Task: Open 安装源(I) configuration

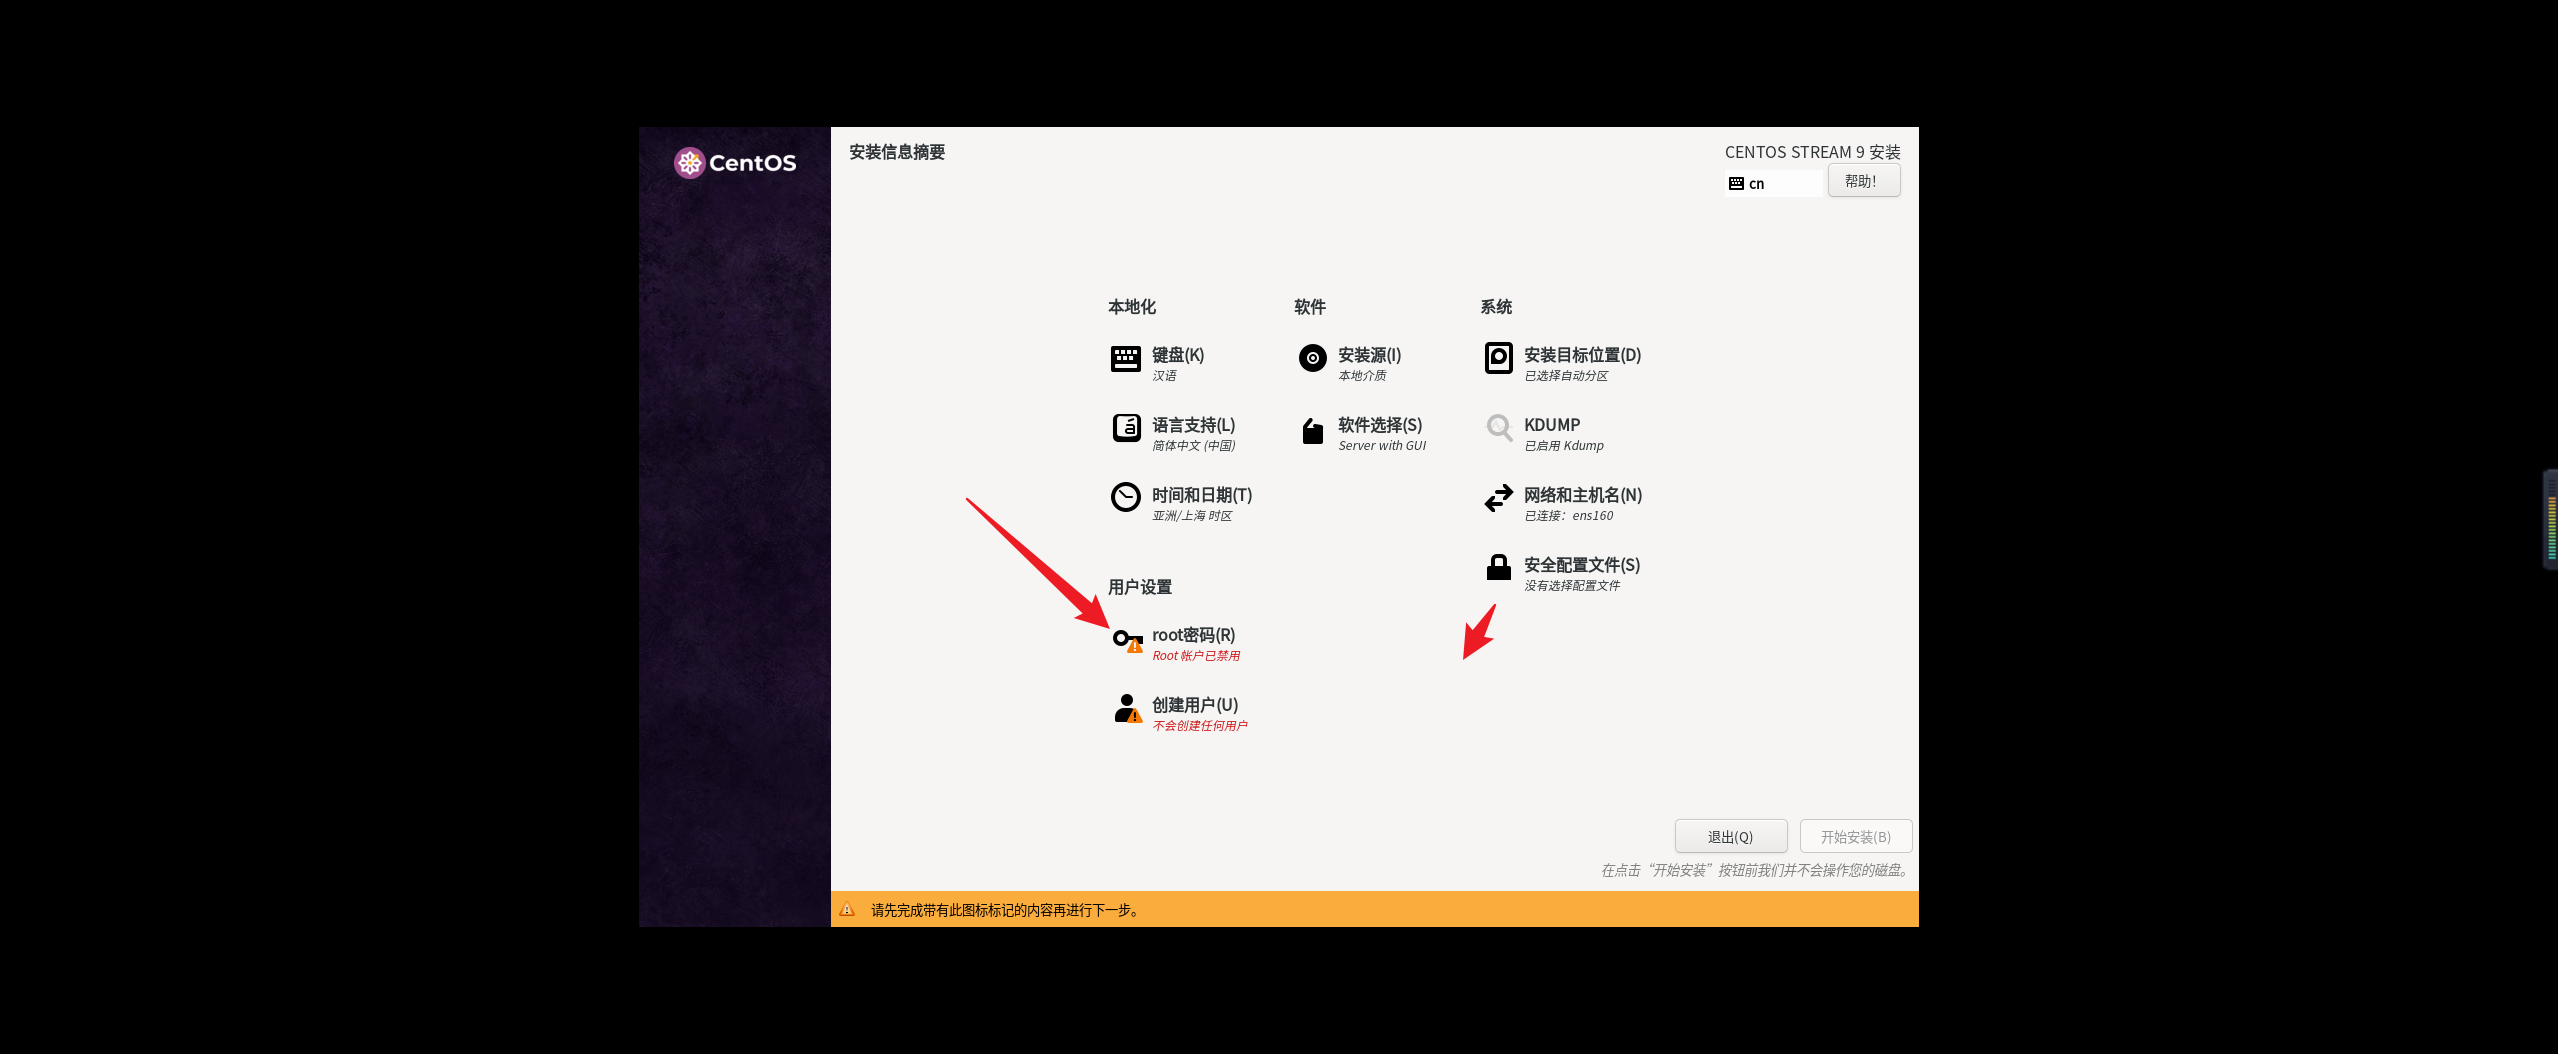Action: tap(1369, 355)
